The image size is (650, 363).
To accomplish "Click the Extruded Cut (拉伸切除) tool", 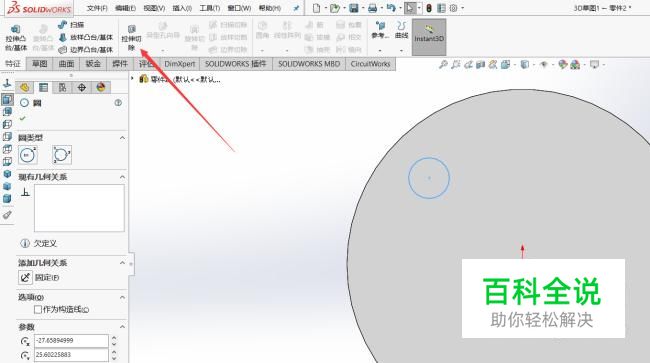I will [x=131, y=38].
